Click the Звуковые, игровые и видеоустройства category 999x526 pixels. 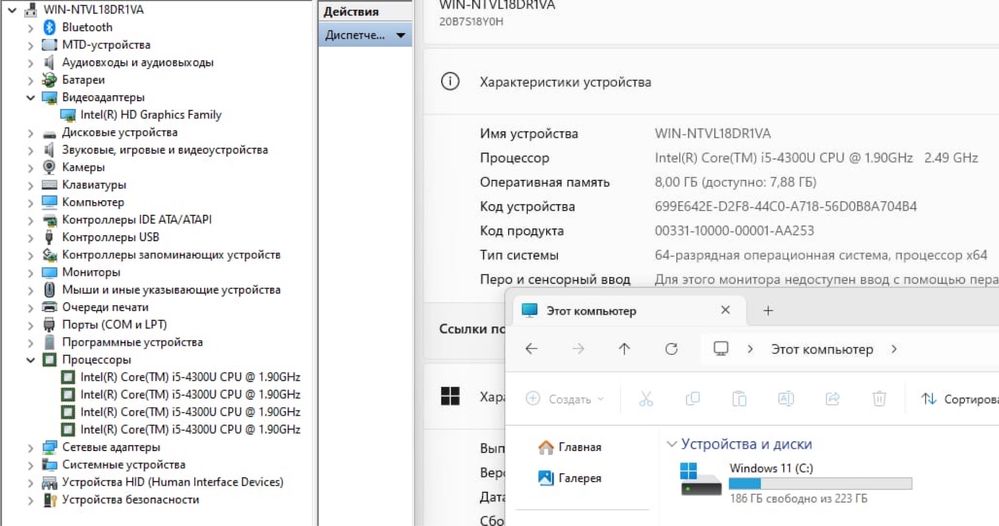(164, 150)
